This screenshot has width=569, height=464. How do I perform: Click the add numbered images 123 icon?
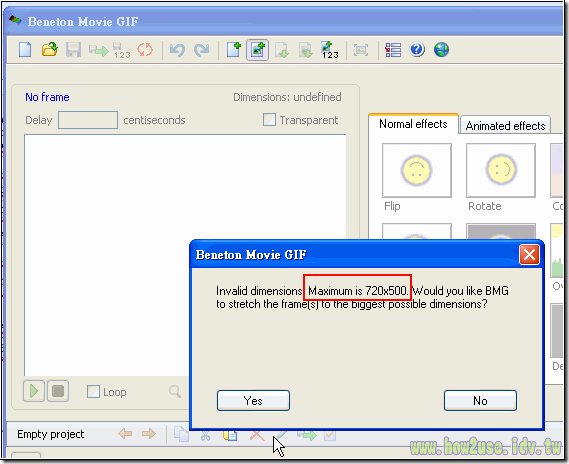[x=330, y=50]
